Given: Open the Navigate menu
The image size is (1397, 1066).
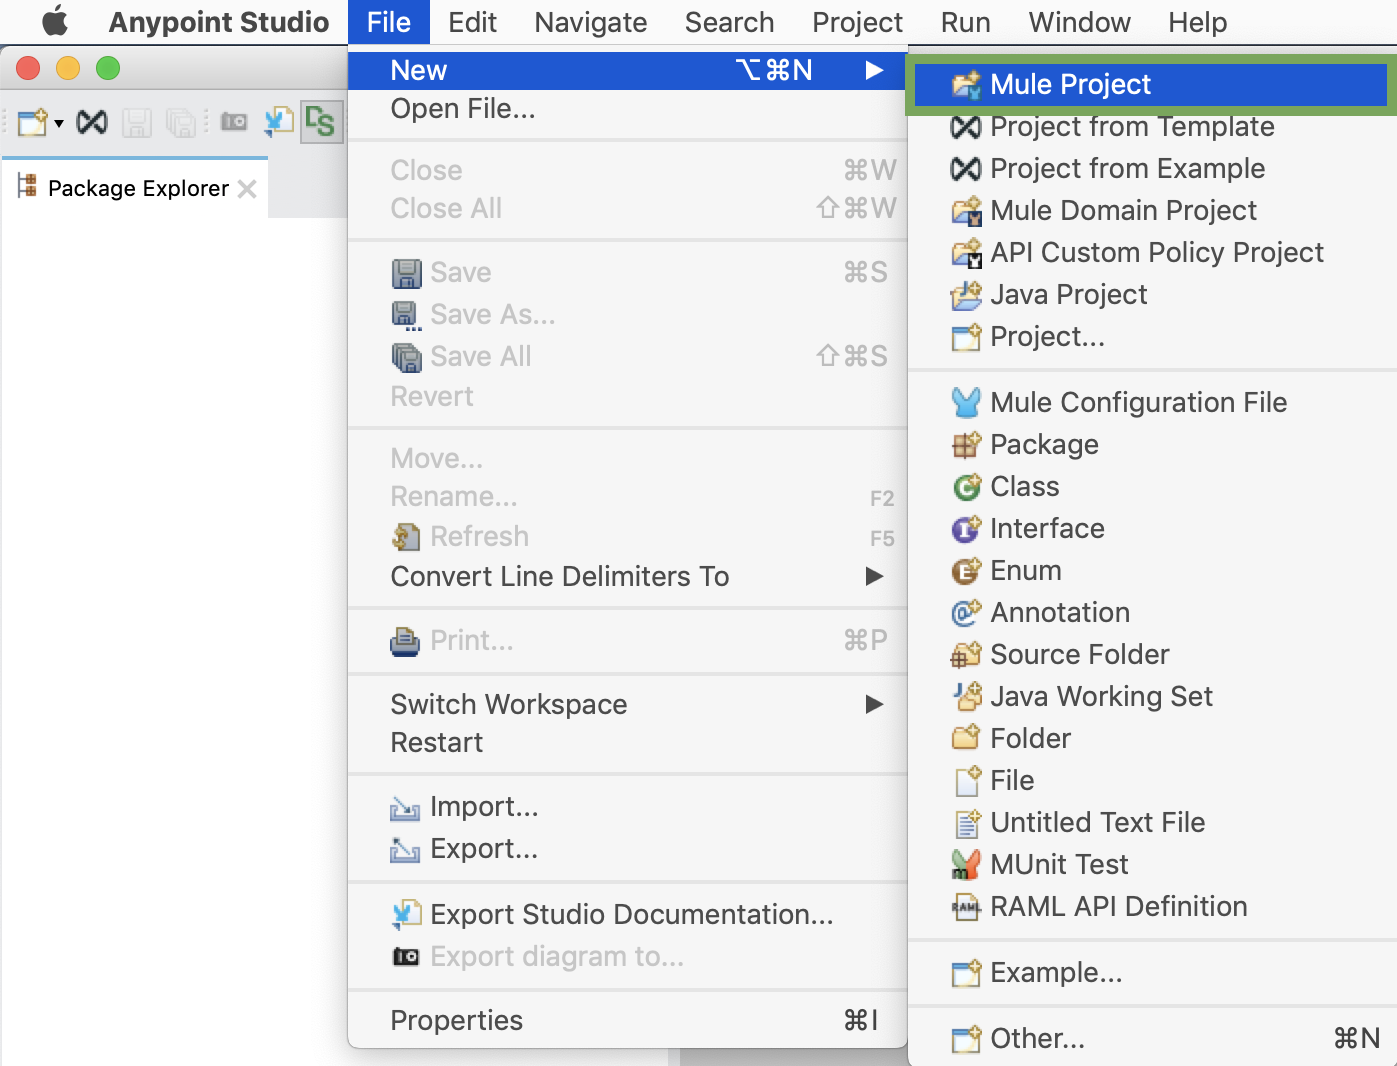Looking at the screenshot, I should [590, 21].
